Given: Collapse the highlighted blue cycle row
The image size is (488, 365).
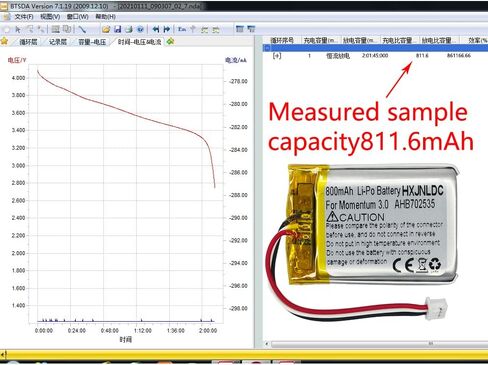Looking at the screenshot, I should pyautogui.click(x=267, y=48).
